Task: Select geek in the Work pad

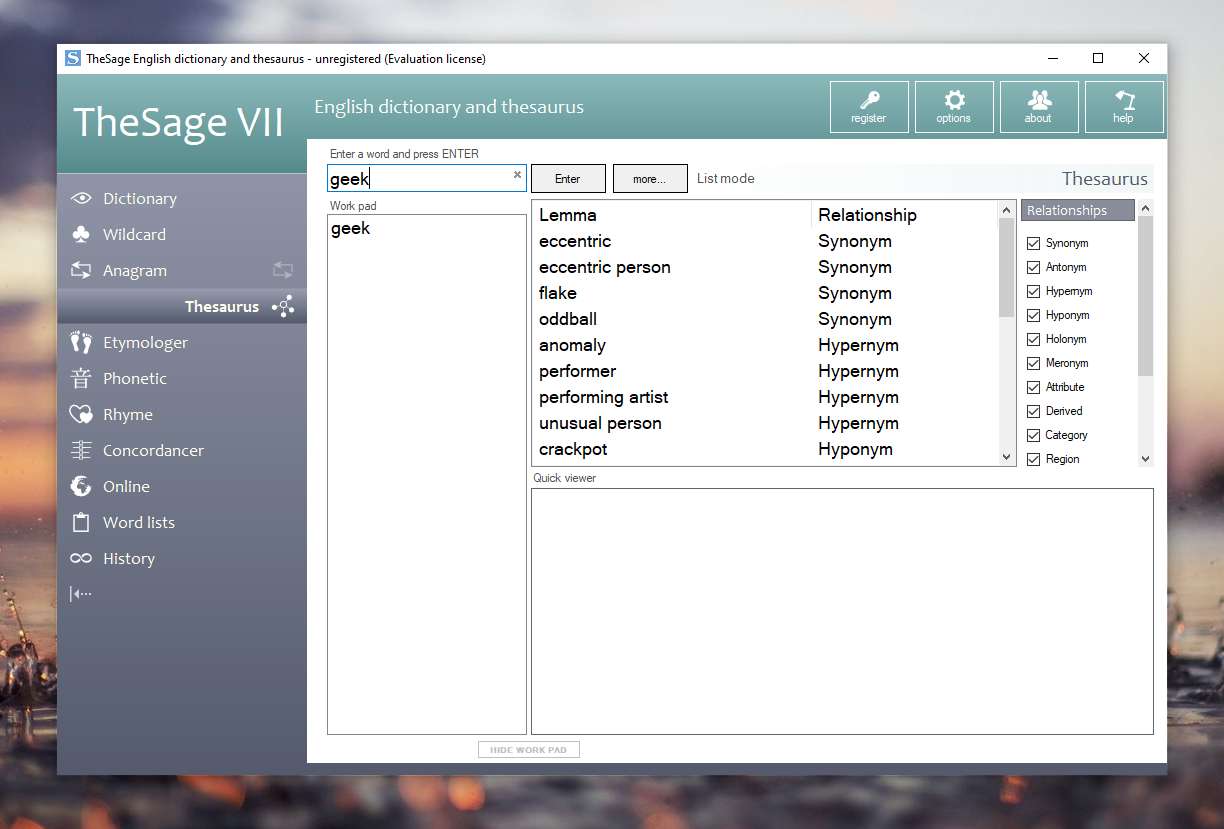Action: pyautogui.click(x=351, y=229)
